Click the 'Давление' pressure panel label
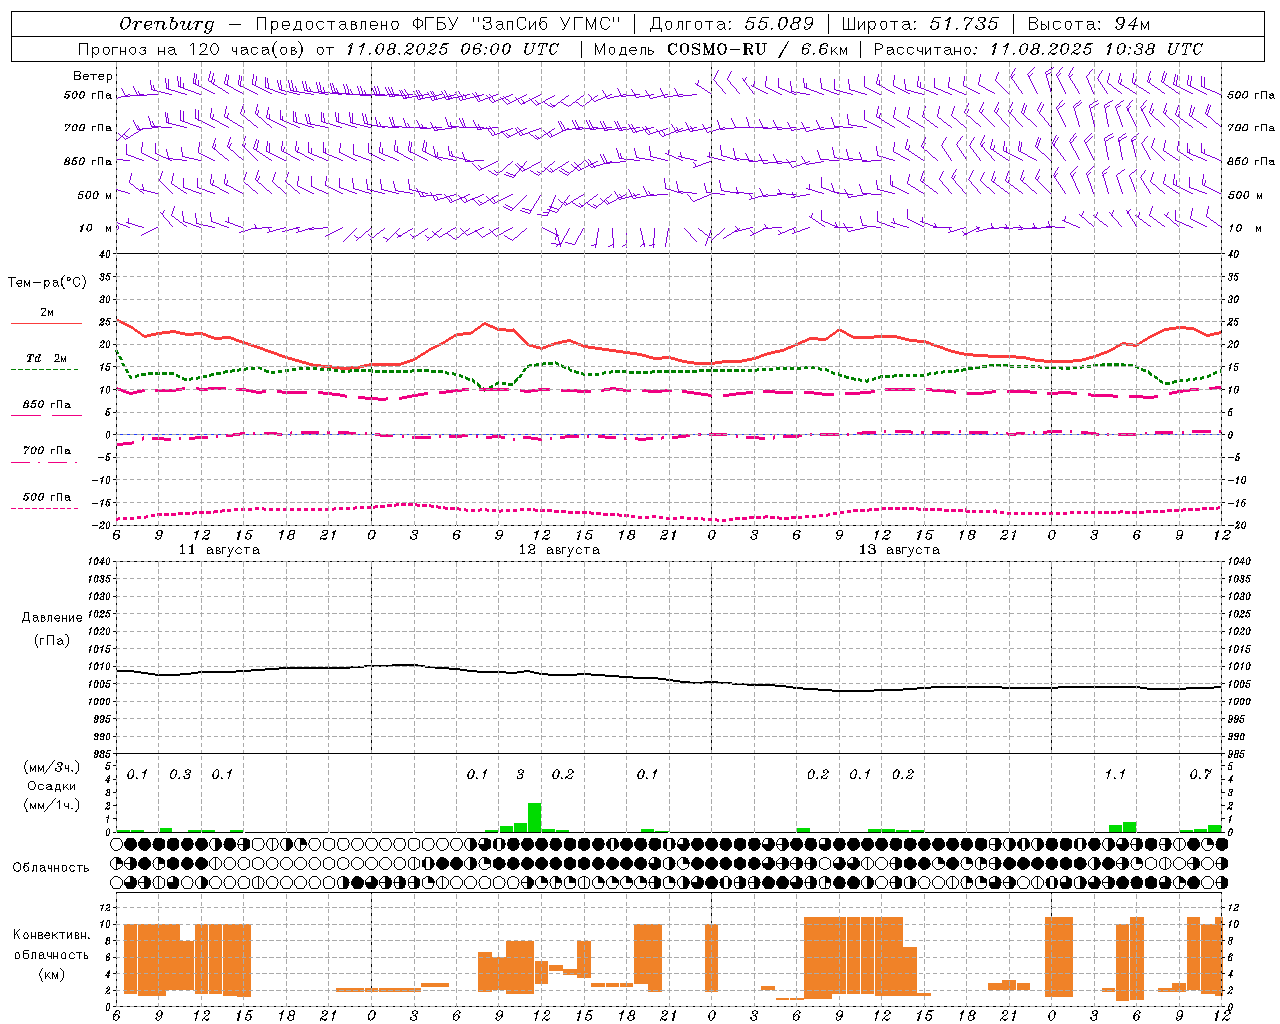The width and height of the screenshot is (1280, 1024). click(52, 618)
